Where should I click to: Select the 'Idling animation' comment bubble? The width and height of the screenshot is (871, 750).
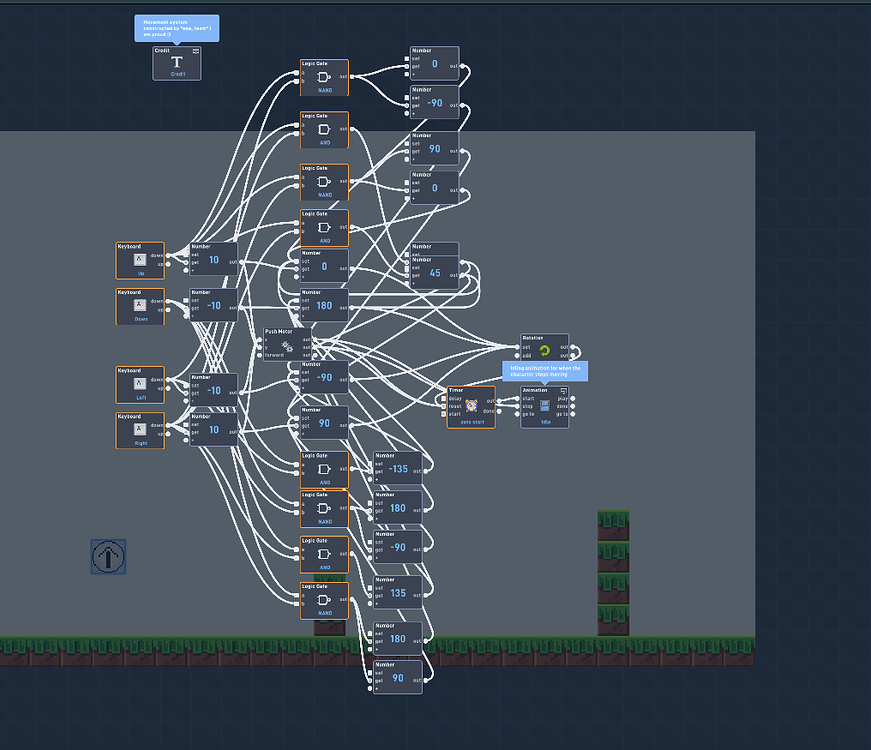pos(545,371)
